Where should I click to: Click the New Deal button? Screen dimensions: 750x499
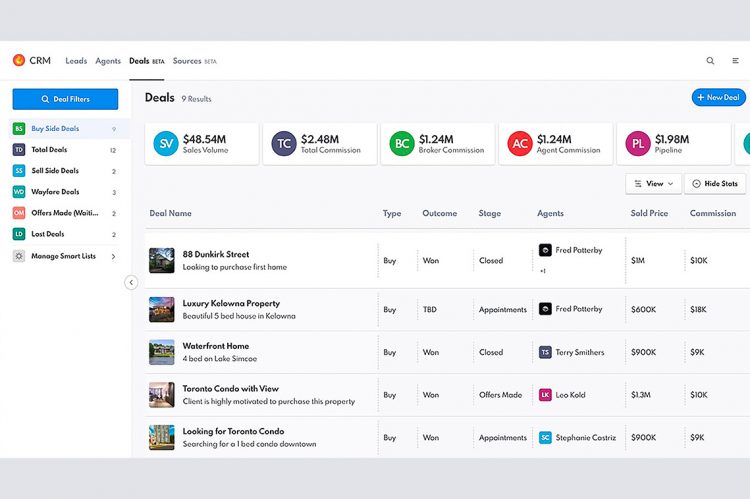(x=718, y=98)
